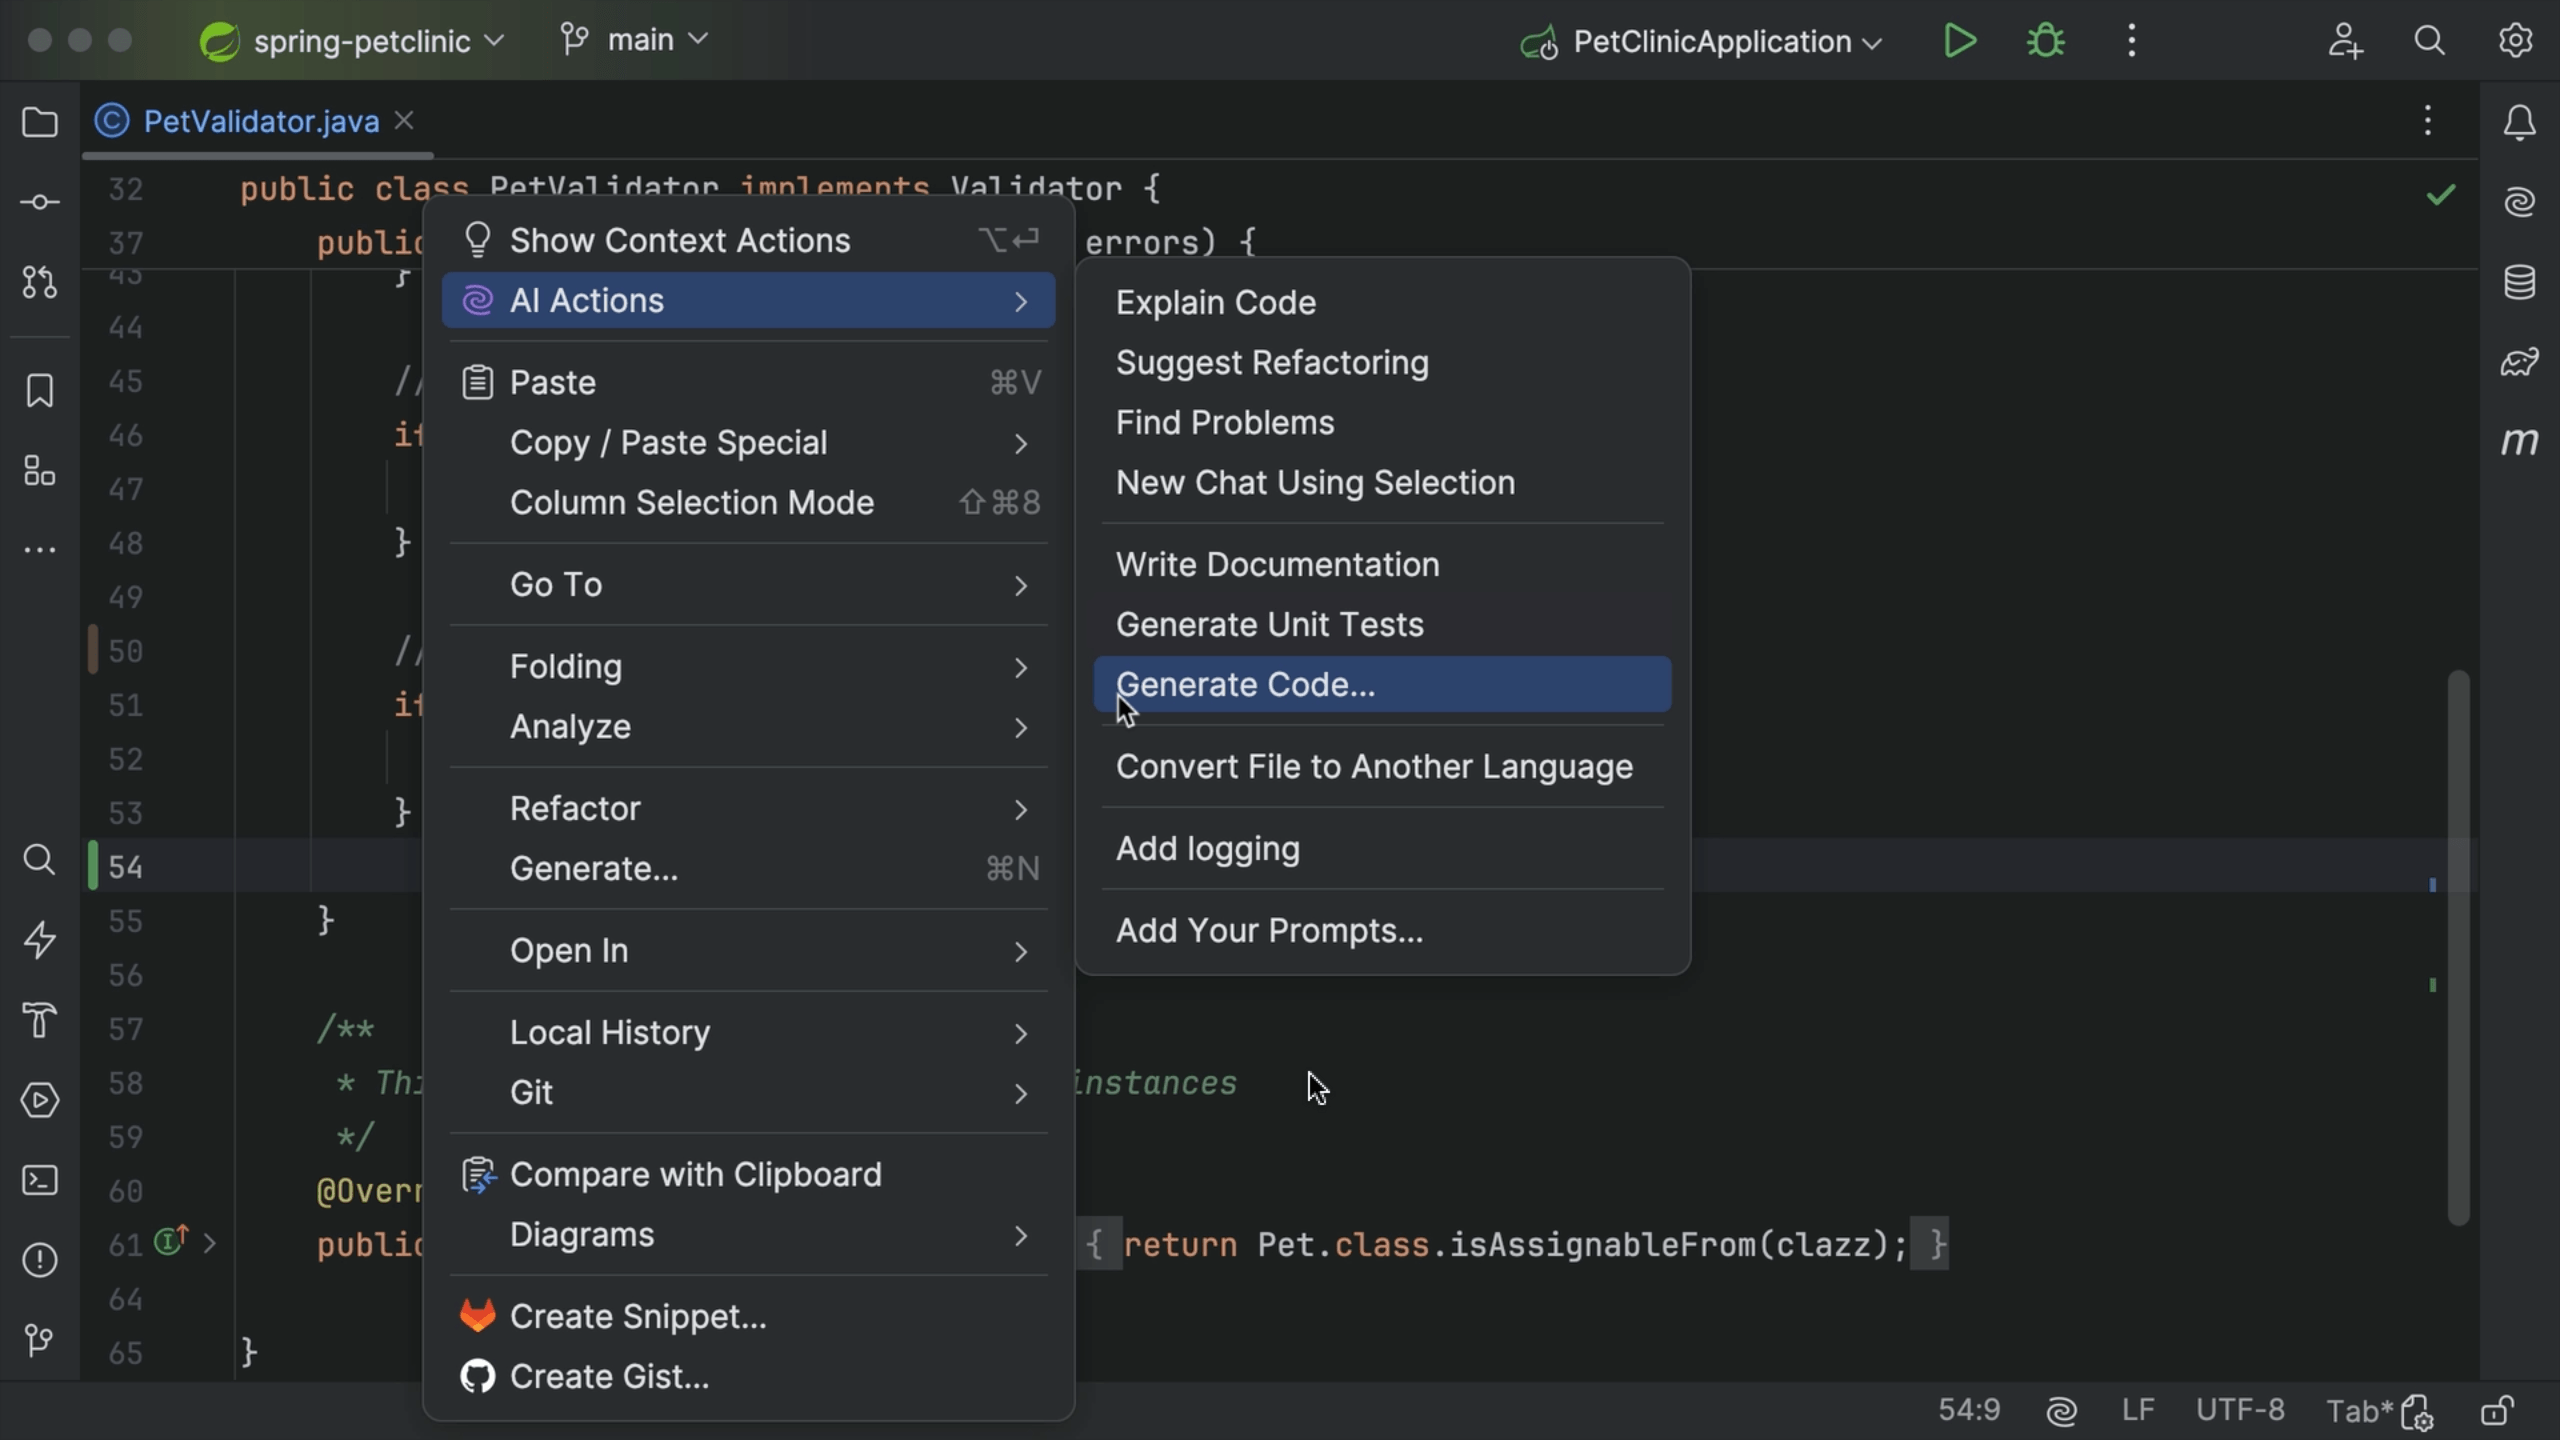Toggle Column Selection Mode
Image resolution: width=2560 pixels, height=1440 pixels.
pyautogui.click(x=692, y=502)
